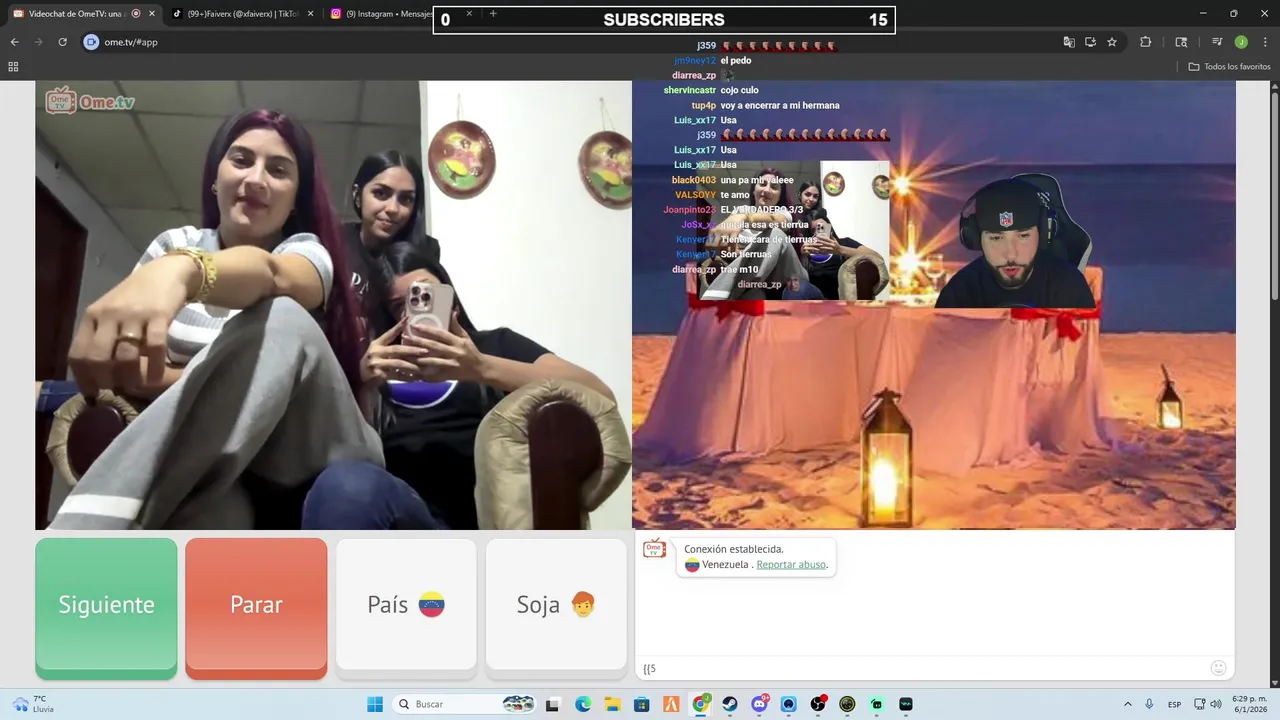
Task: Open the tab search icon in toolbar
Action: (x=1181, y=42)
